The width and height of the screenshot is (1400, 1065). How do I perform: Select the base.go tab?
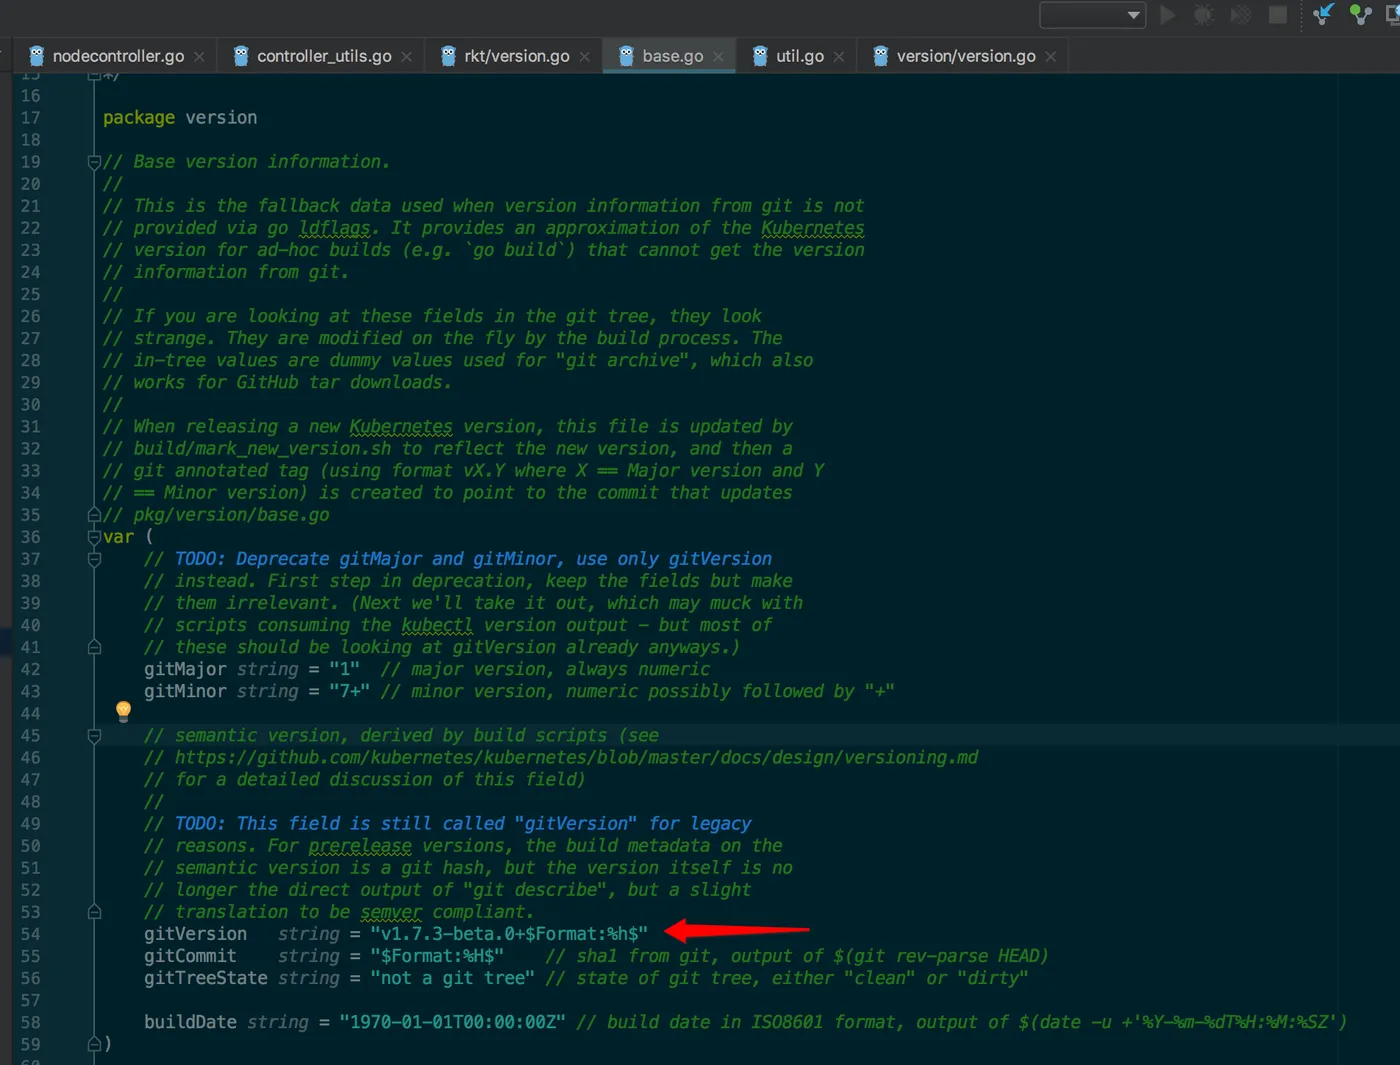tap(672, 56)
